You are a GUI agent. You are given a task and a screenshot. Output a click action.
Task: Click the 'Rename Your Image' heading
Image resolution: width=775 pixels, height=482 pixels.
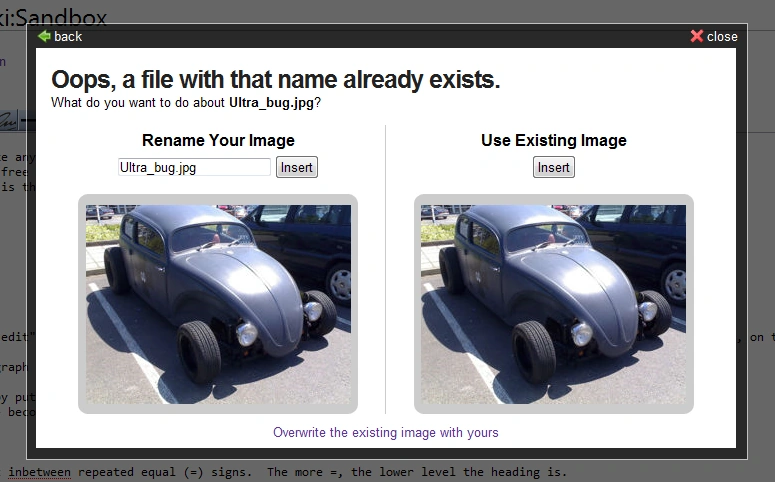coord(218,140)
